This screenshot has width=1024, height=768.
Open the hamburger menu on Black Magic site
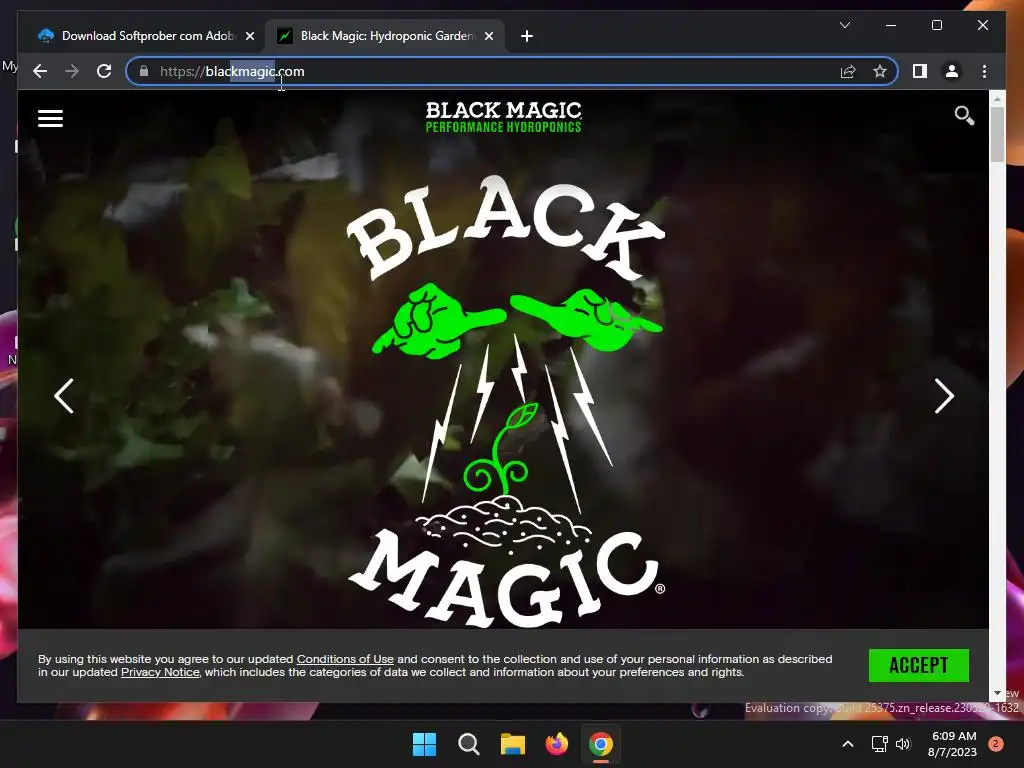click(50, 118)
